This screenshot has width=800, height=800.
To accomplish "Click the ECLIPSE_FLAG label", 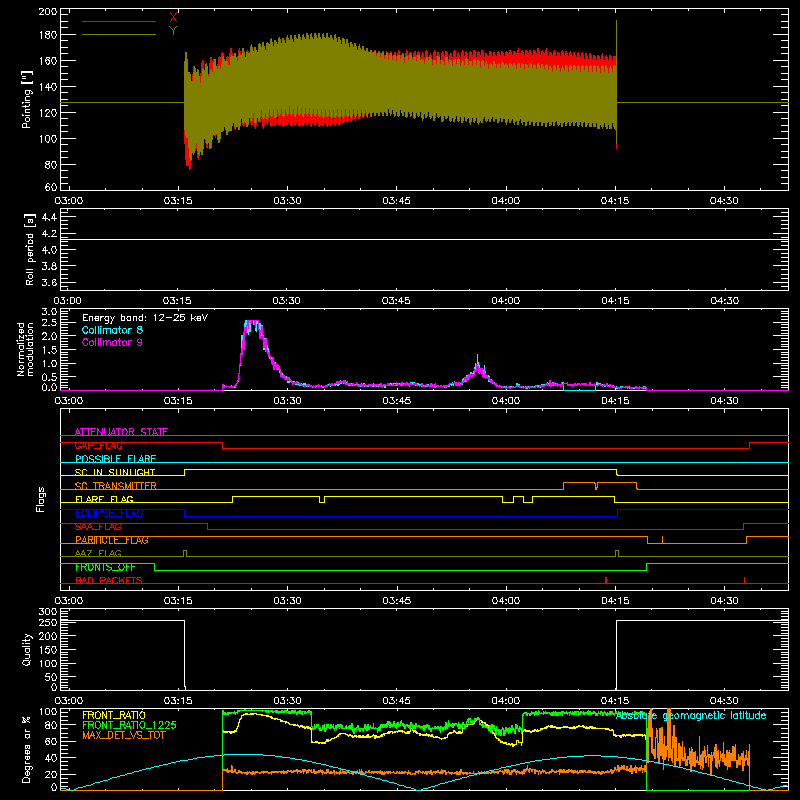I will 109,513.
